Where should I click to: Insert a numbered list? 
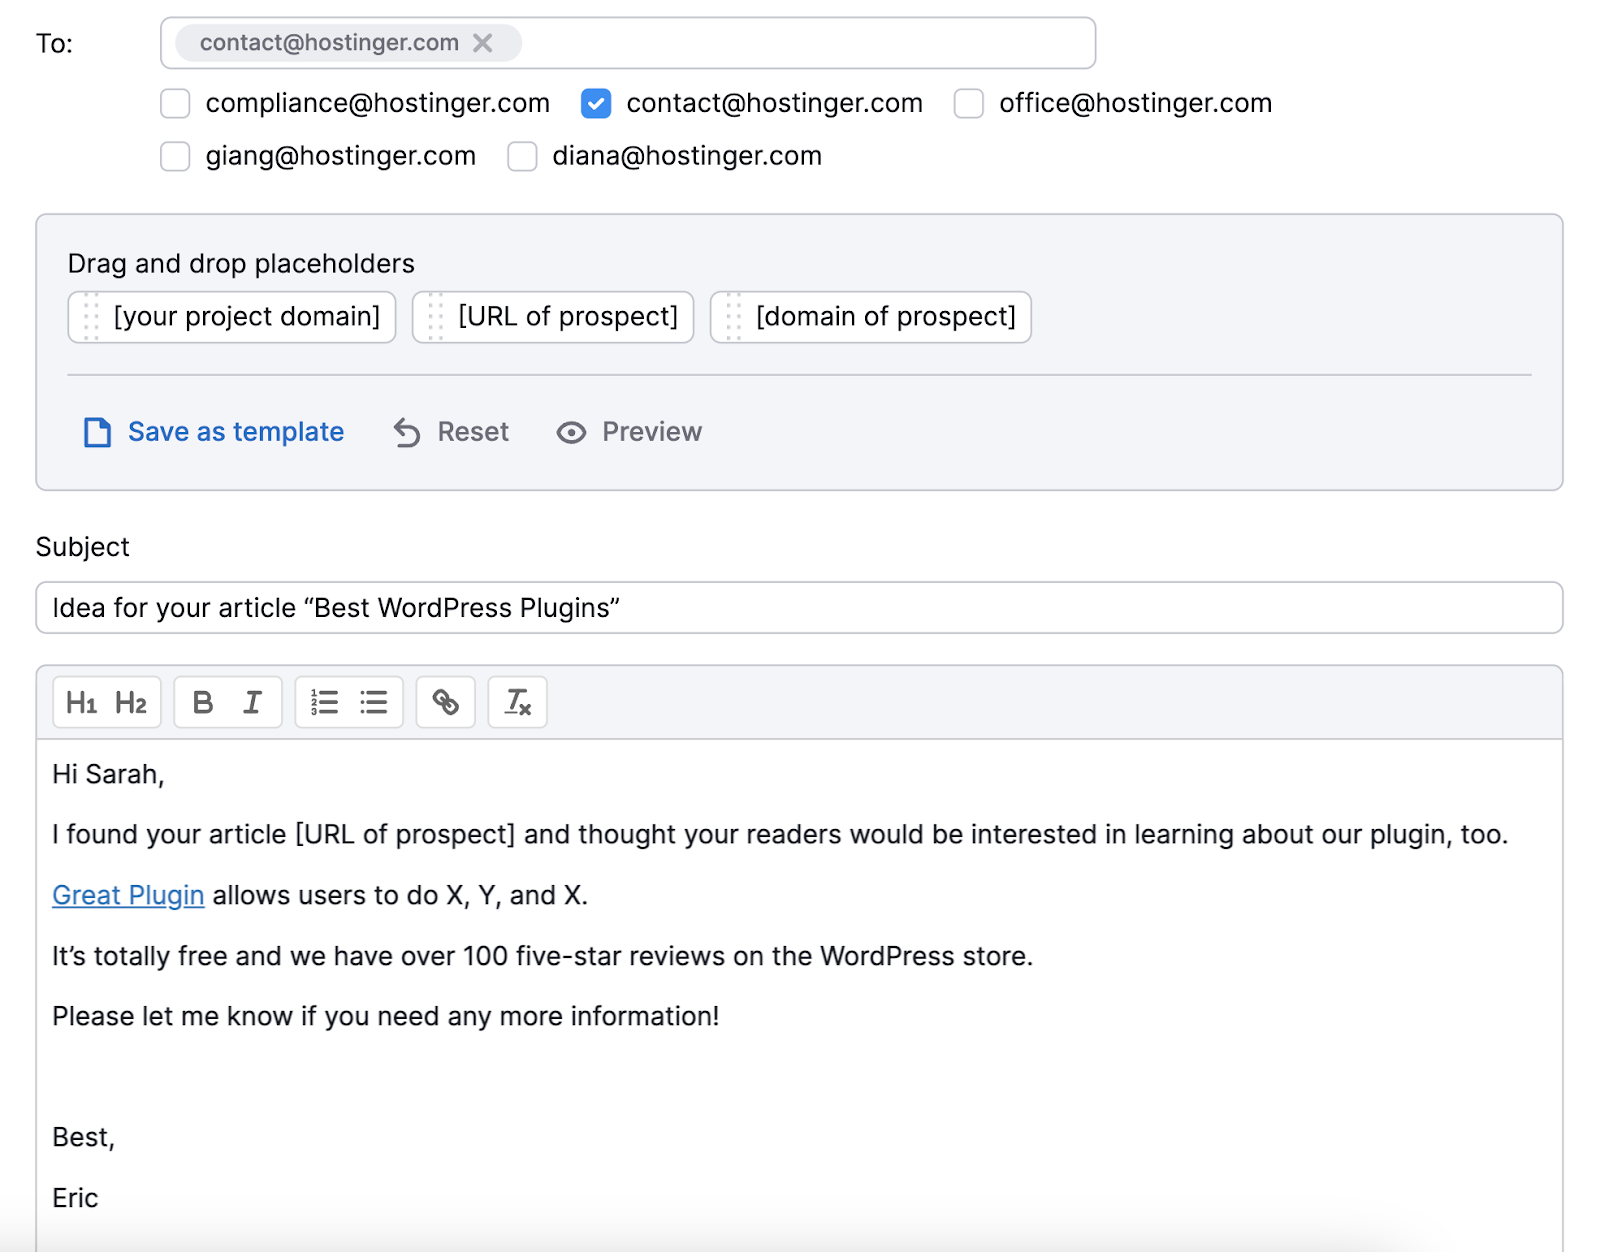click(x=323, y=702)
